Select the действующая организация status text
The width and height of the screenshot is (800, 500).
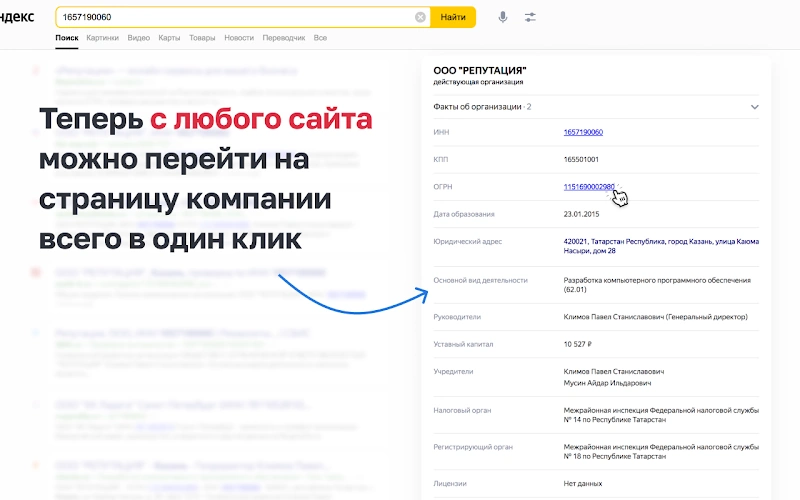pos(478,82)
